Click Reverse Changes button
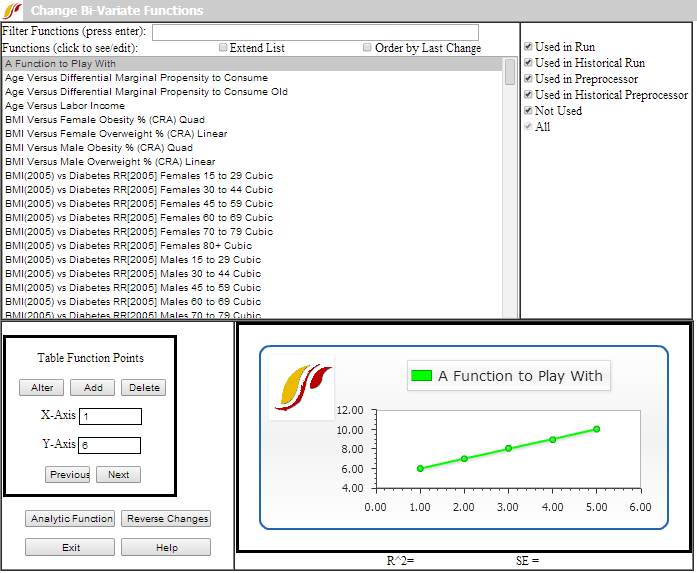This screenshot has width=697, height=573. [x=166, y=519]
